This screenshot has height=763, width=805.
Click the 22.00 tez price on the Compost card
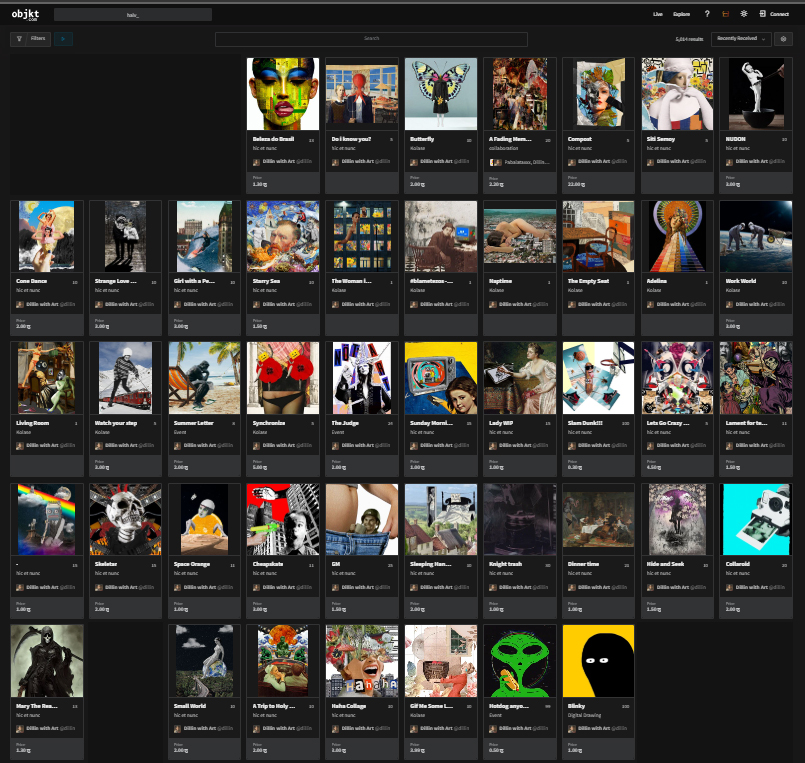576,184
